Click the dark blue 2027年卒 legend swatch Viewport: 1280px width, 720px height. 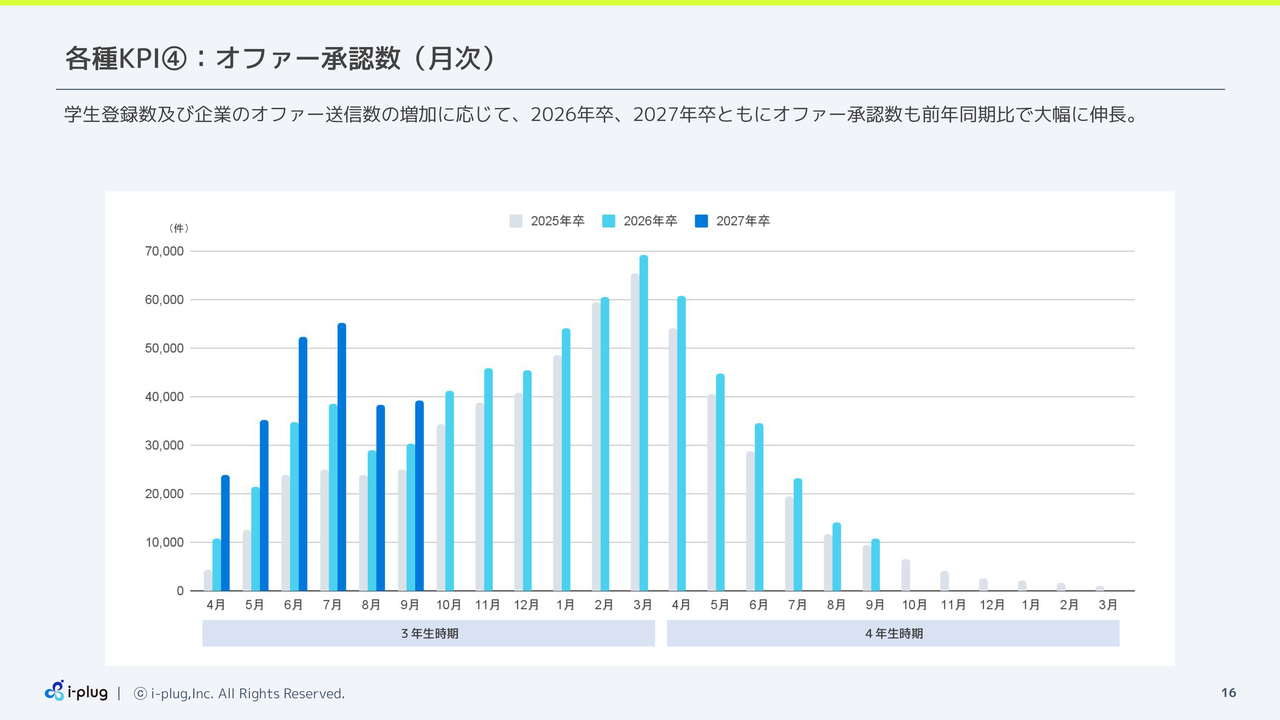(x=701, y=221)
